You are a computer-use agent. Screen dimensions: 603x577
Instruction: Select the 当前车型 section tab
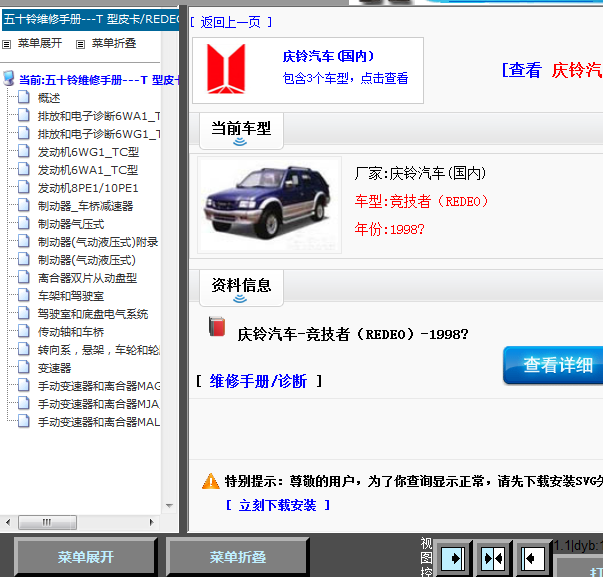(241, 131)
